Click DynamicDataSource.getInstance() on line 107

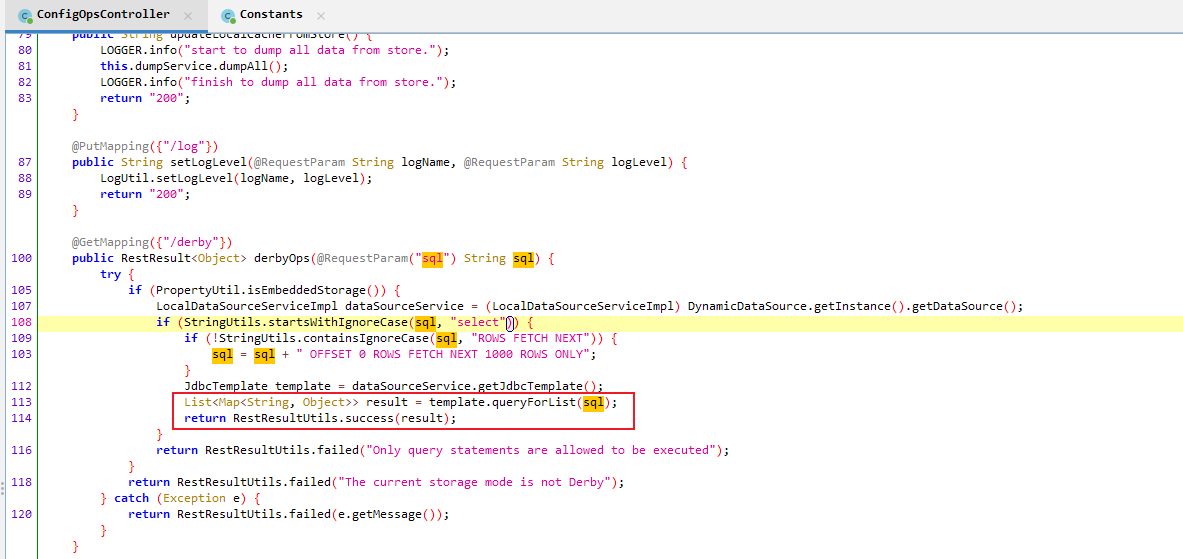point(795,306)
